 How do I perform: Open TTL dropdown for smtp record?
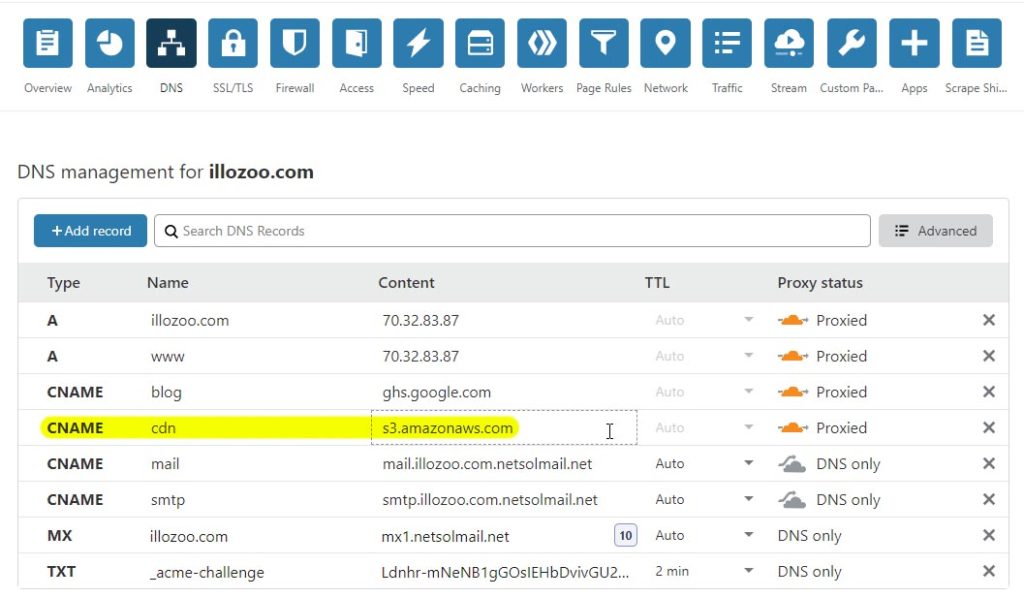click(748, 499)
